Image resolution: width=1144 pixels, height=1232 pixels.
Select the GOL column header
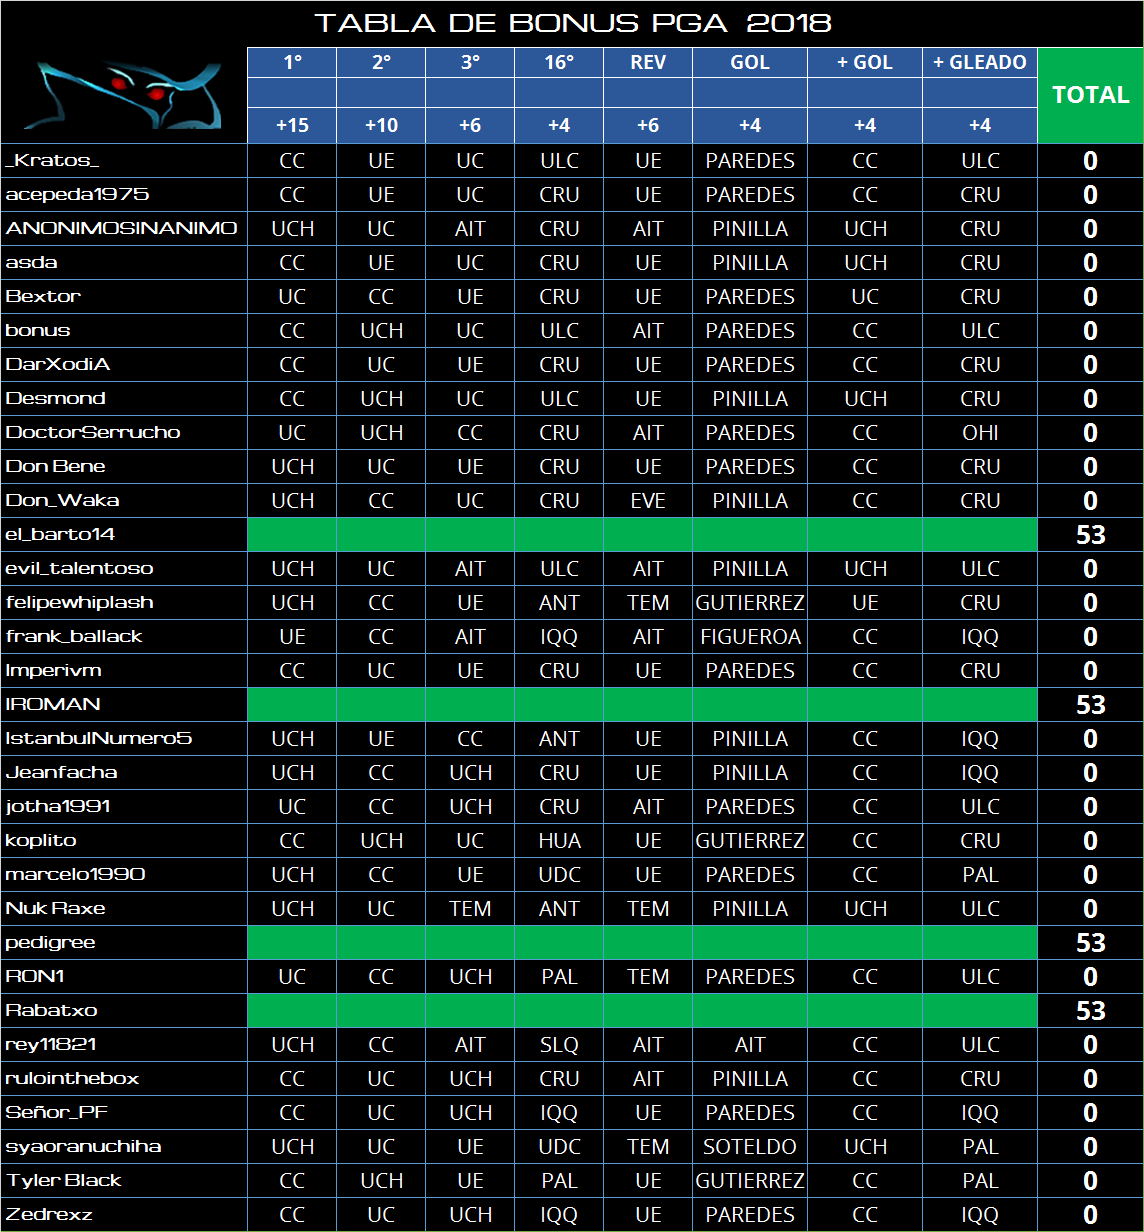click(x=750, y=62)
